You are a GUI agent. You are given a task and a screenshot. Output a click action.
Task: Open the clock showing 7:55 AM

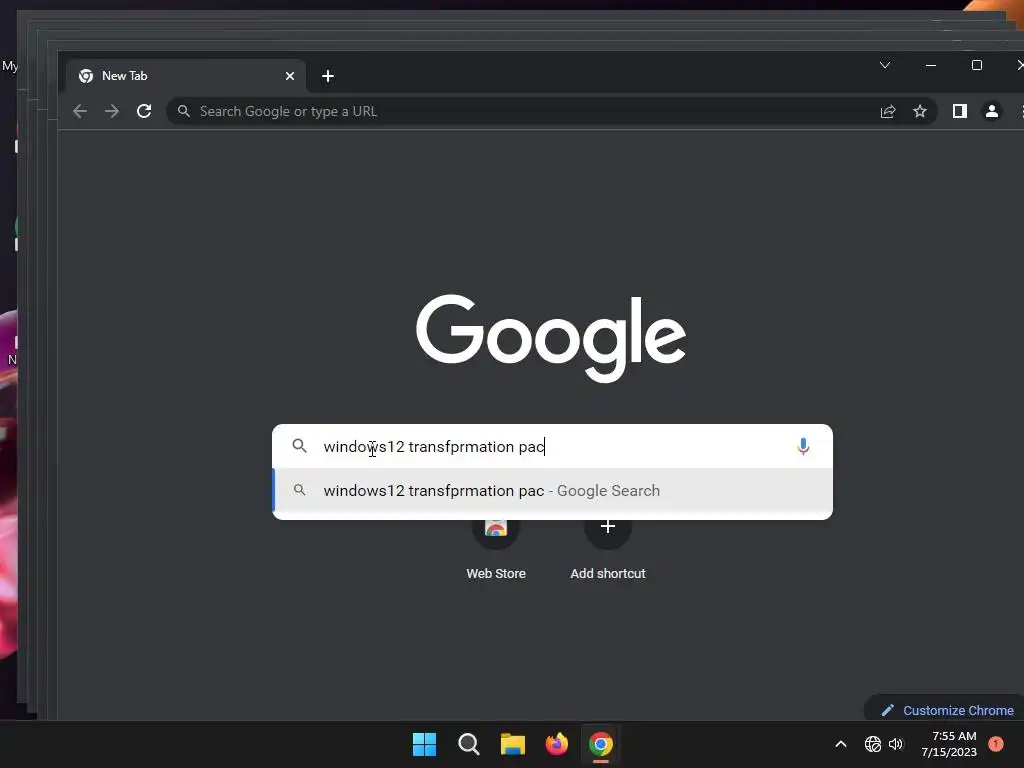point(949,744)
